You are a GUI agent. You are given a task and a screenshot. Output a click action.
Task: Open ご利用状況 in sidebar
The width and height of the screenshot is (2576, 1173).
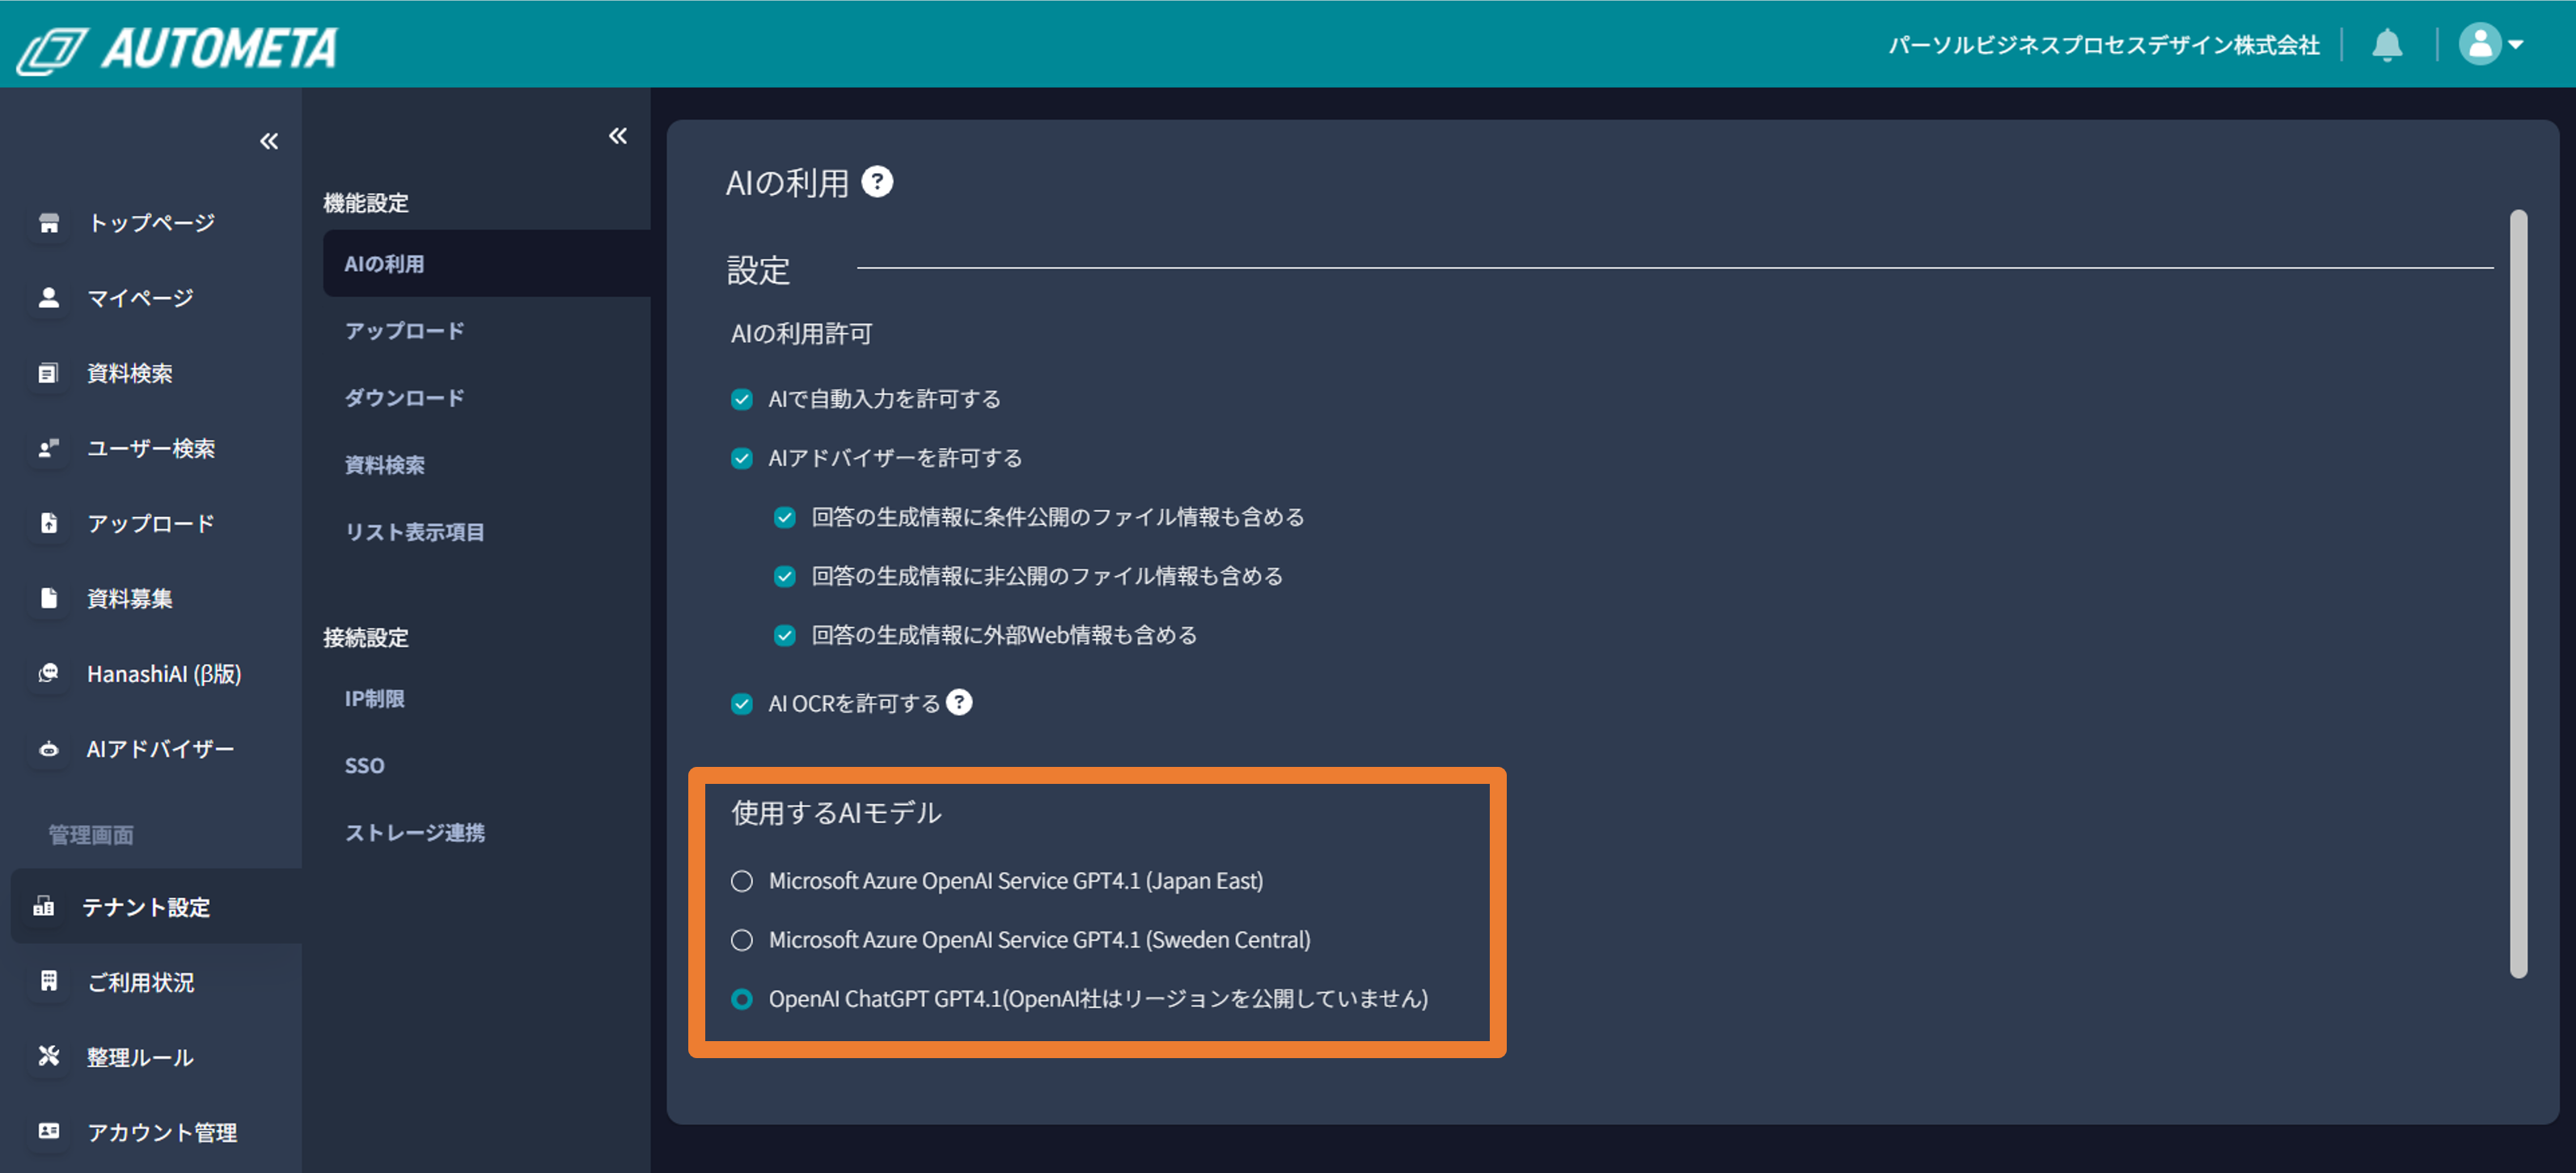pos(141,982)
